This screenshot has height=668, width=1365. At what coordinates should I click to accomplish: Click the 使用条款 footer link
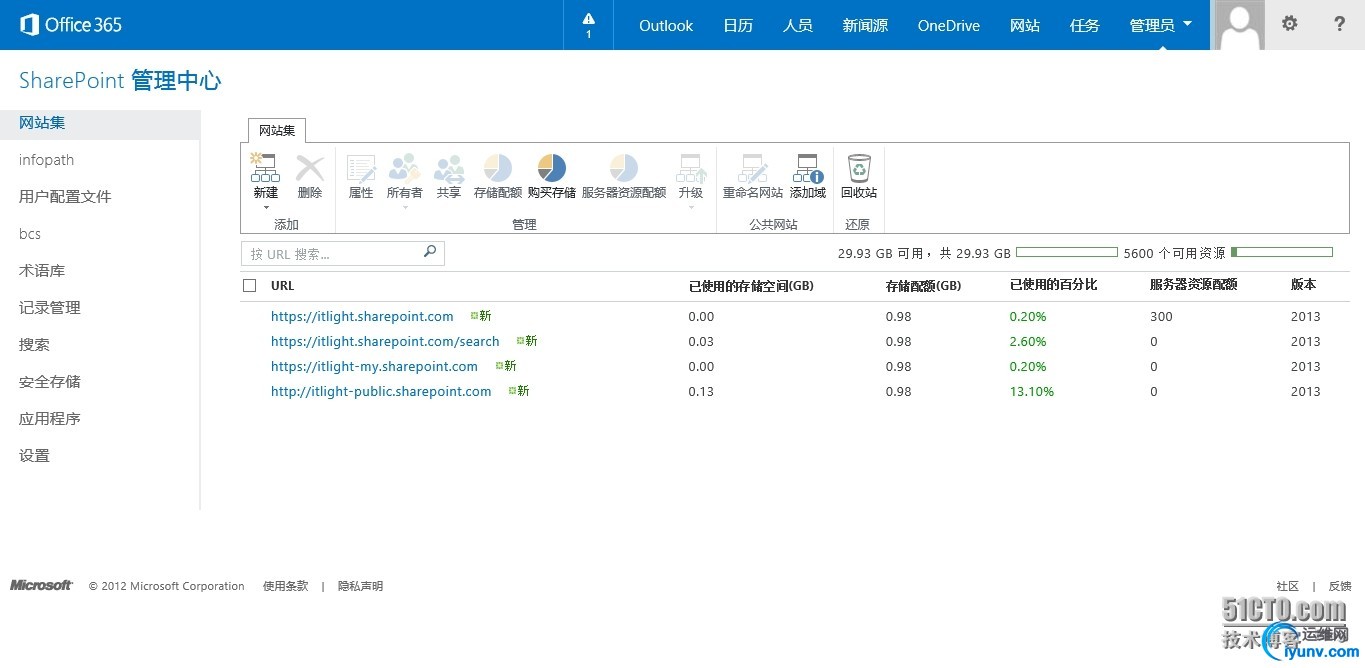(286, 586)
